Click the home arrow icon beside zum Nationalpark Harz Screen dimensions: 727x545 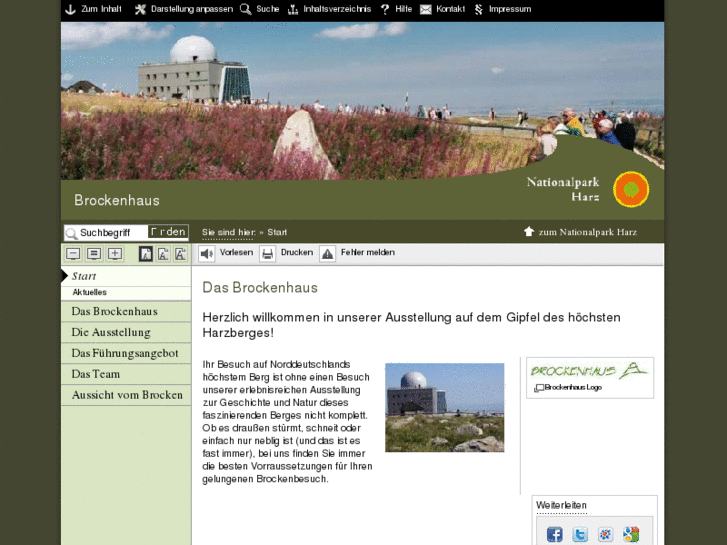click(x=529, y=231)
